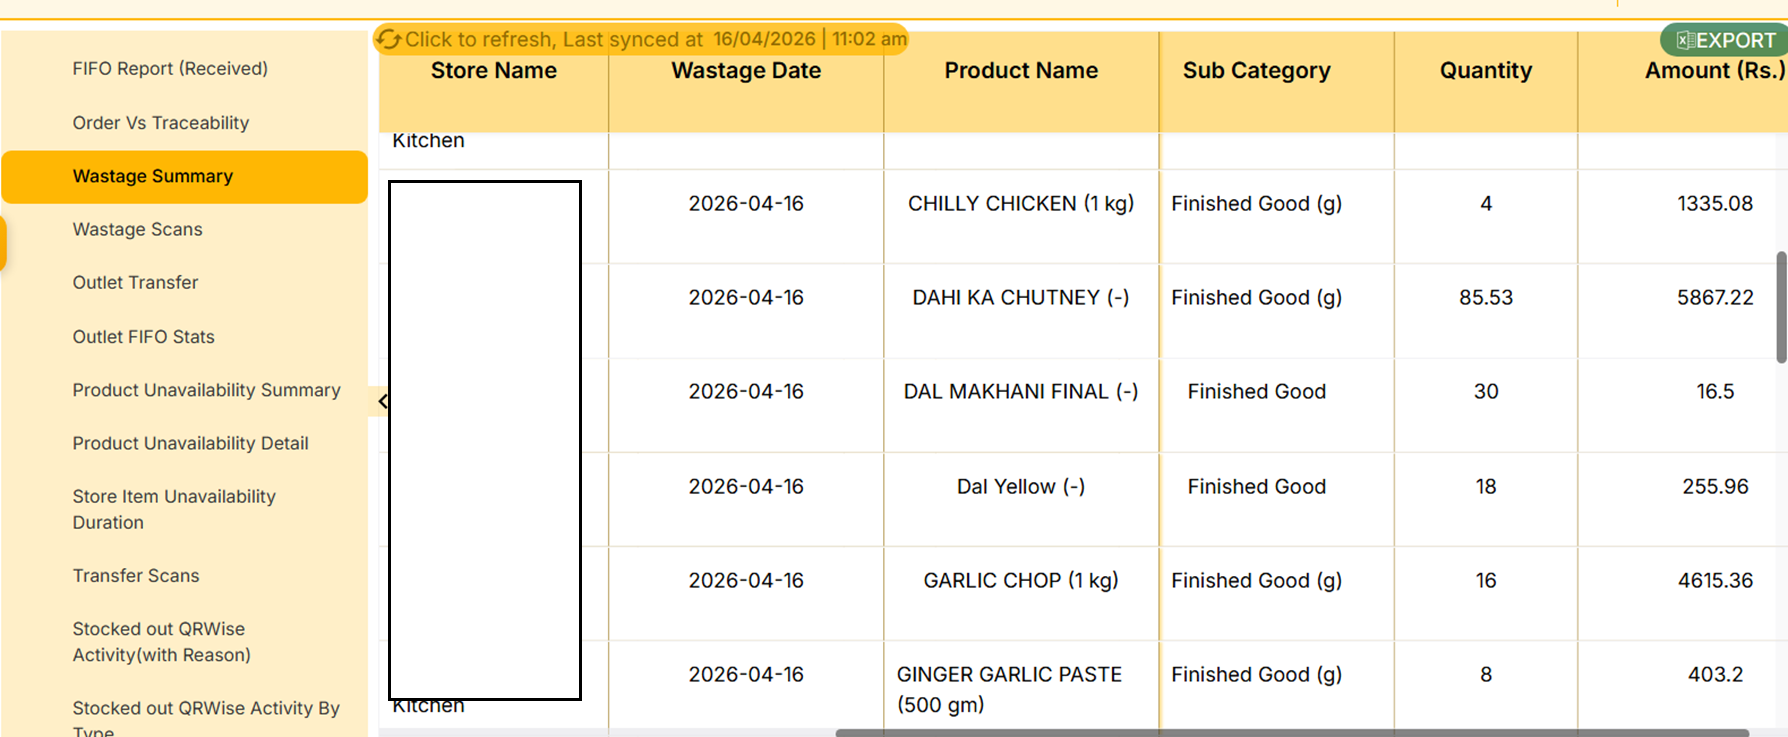Click the Wastage Date column header
The height and width of the screenshot is (737, 1788).
pos(746,71)
